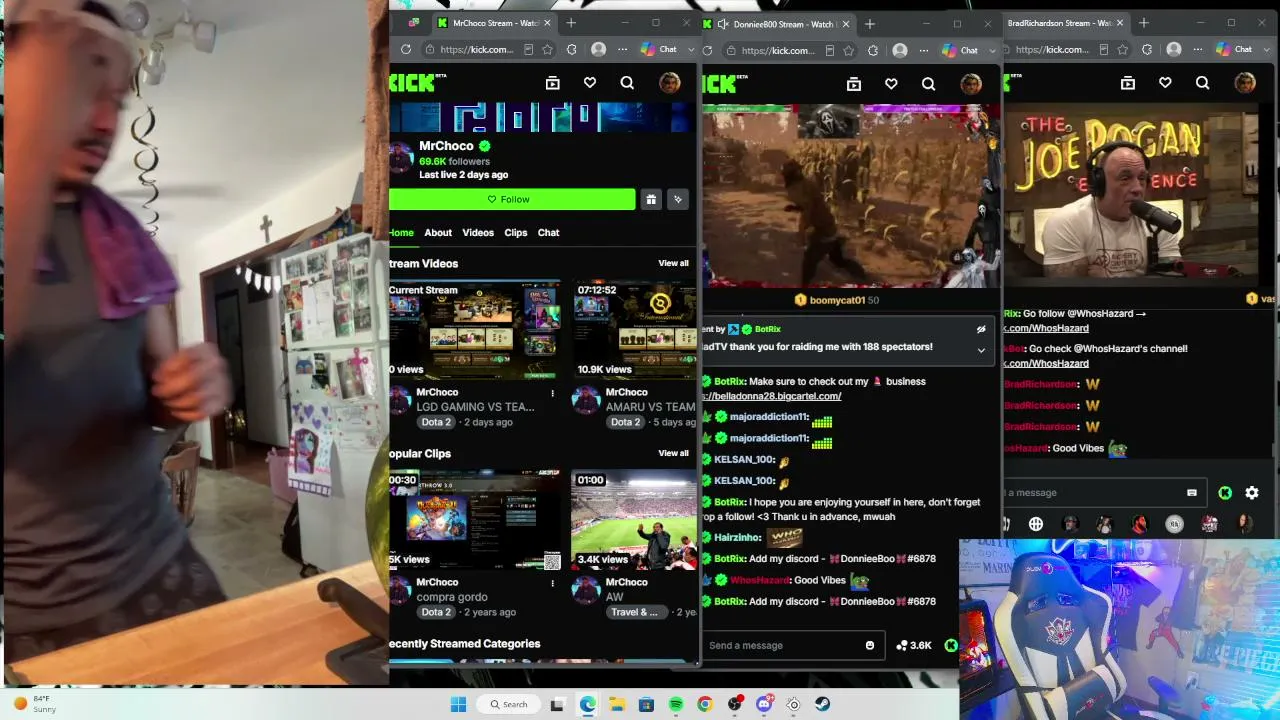Image resolution: width=1280 pixels, height=720 pixels.
Task: Play the 01:00 AW stadium clip thumbnail
Action: pos(635,520)
